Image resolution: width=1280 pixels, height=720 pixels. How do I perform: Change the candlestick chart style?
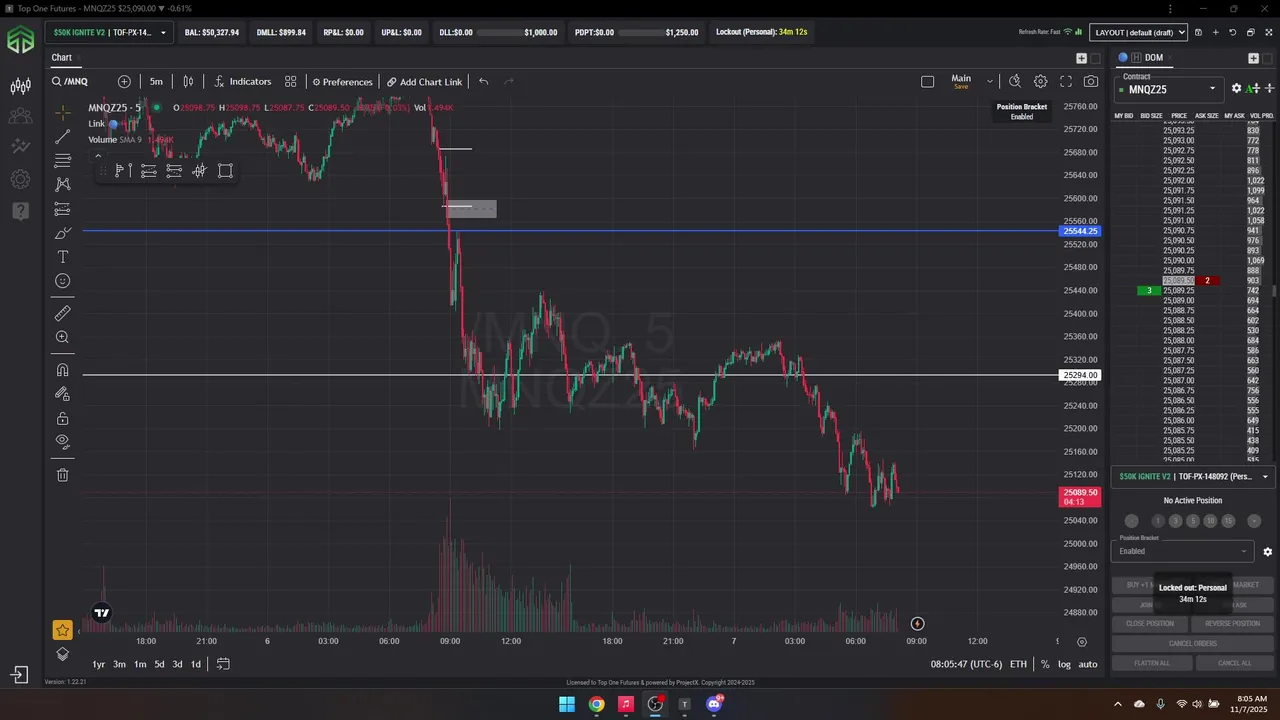(x=188, y=82)
